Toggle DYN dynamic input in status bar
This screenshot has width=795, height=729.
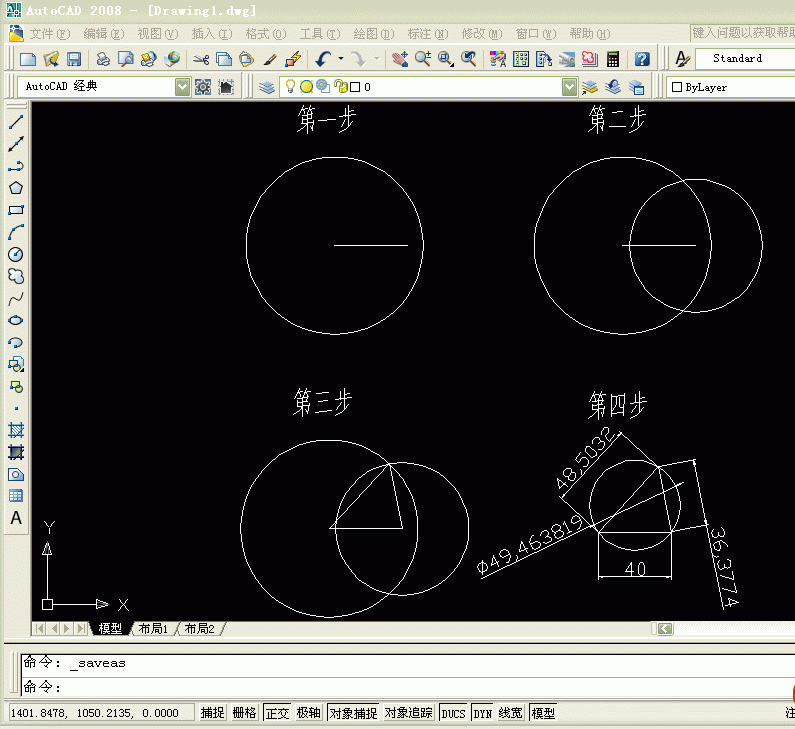point(482,713)
